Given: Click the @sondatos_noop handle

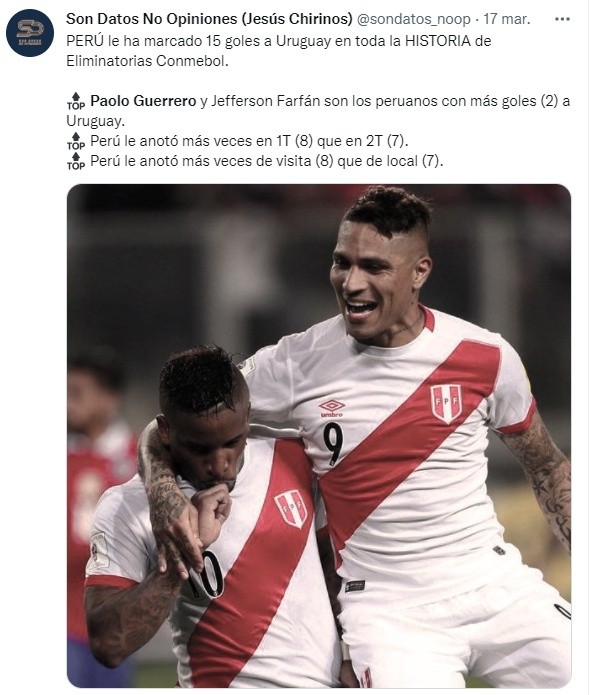Looking at the screenshot, I should [x=413, y=19].
